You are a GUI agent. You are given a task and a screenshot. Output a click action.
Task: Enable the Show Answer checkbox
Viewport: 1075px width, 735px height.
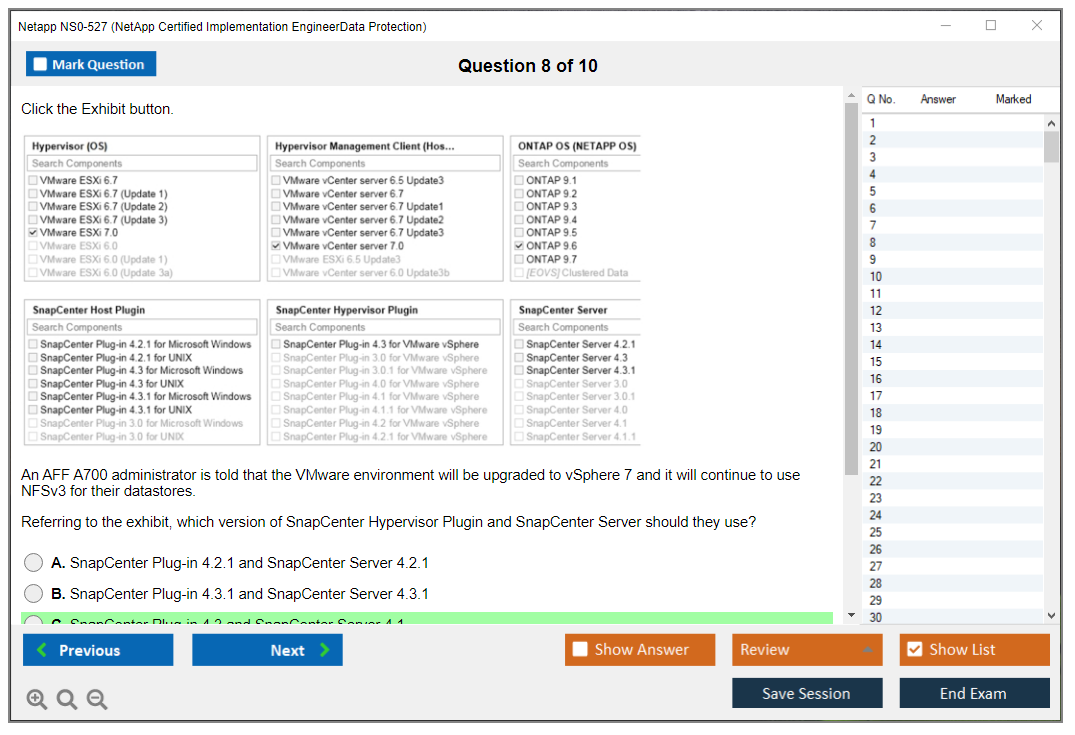coord(580,650)
